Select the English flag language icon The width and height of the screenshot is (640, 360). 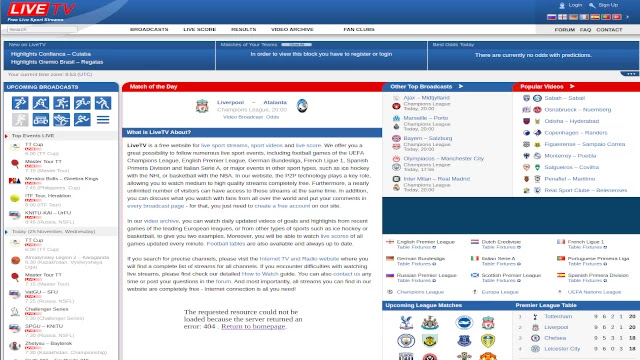(562, 17)
